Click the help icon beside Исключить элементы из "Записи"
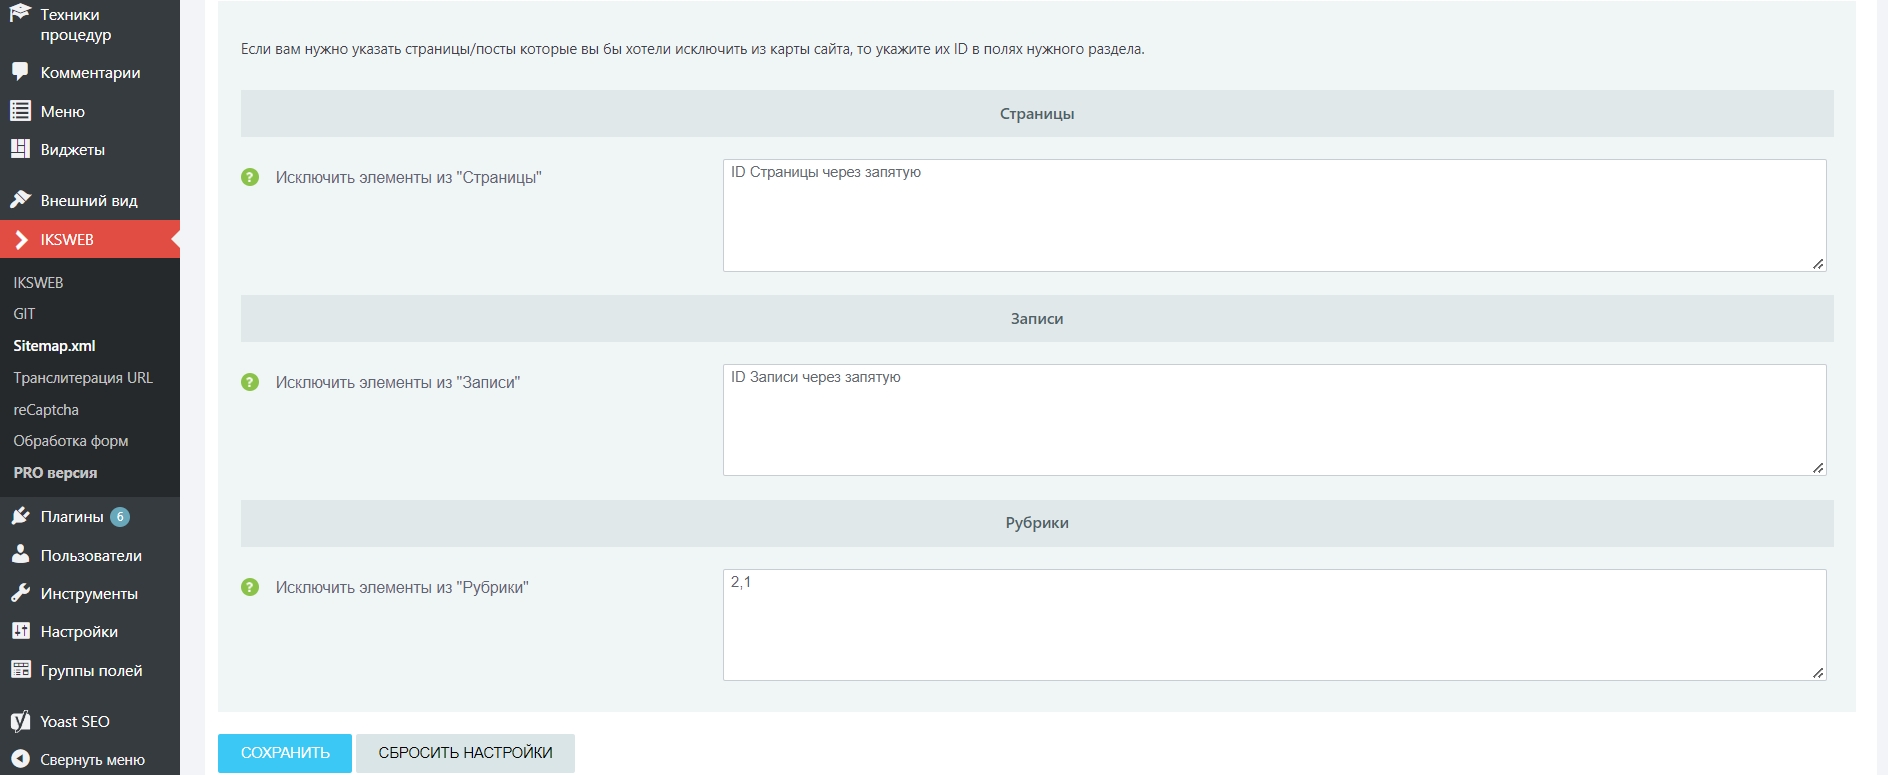This screenshot has height=775, width=1888. point(250,382)
